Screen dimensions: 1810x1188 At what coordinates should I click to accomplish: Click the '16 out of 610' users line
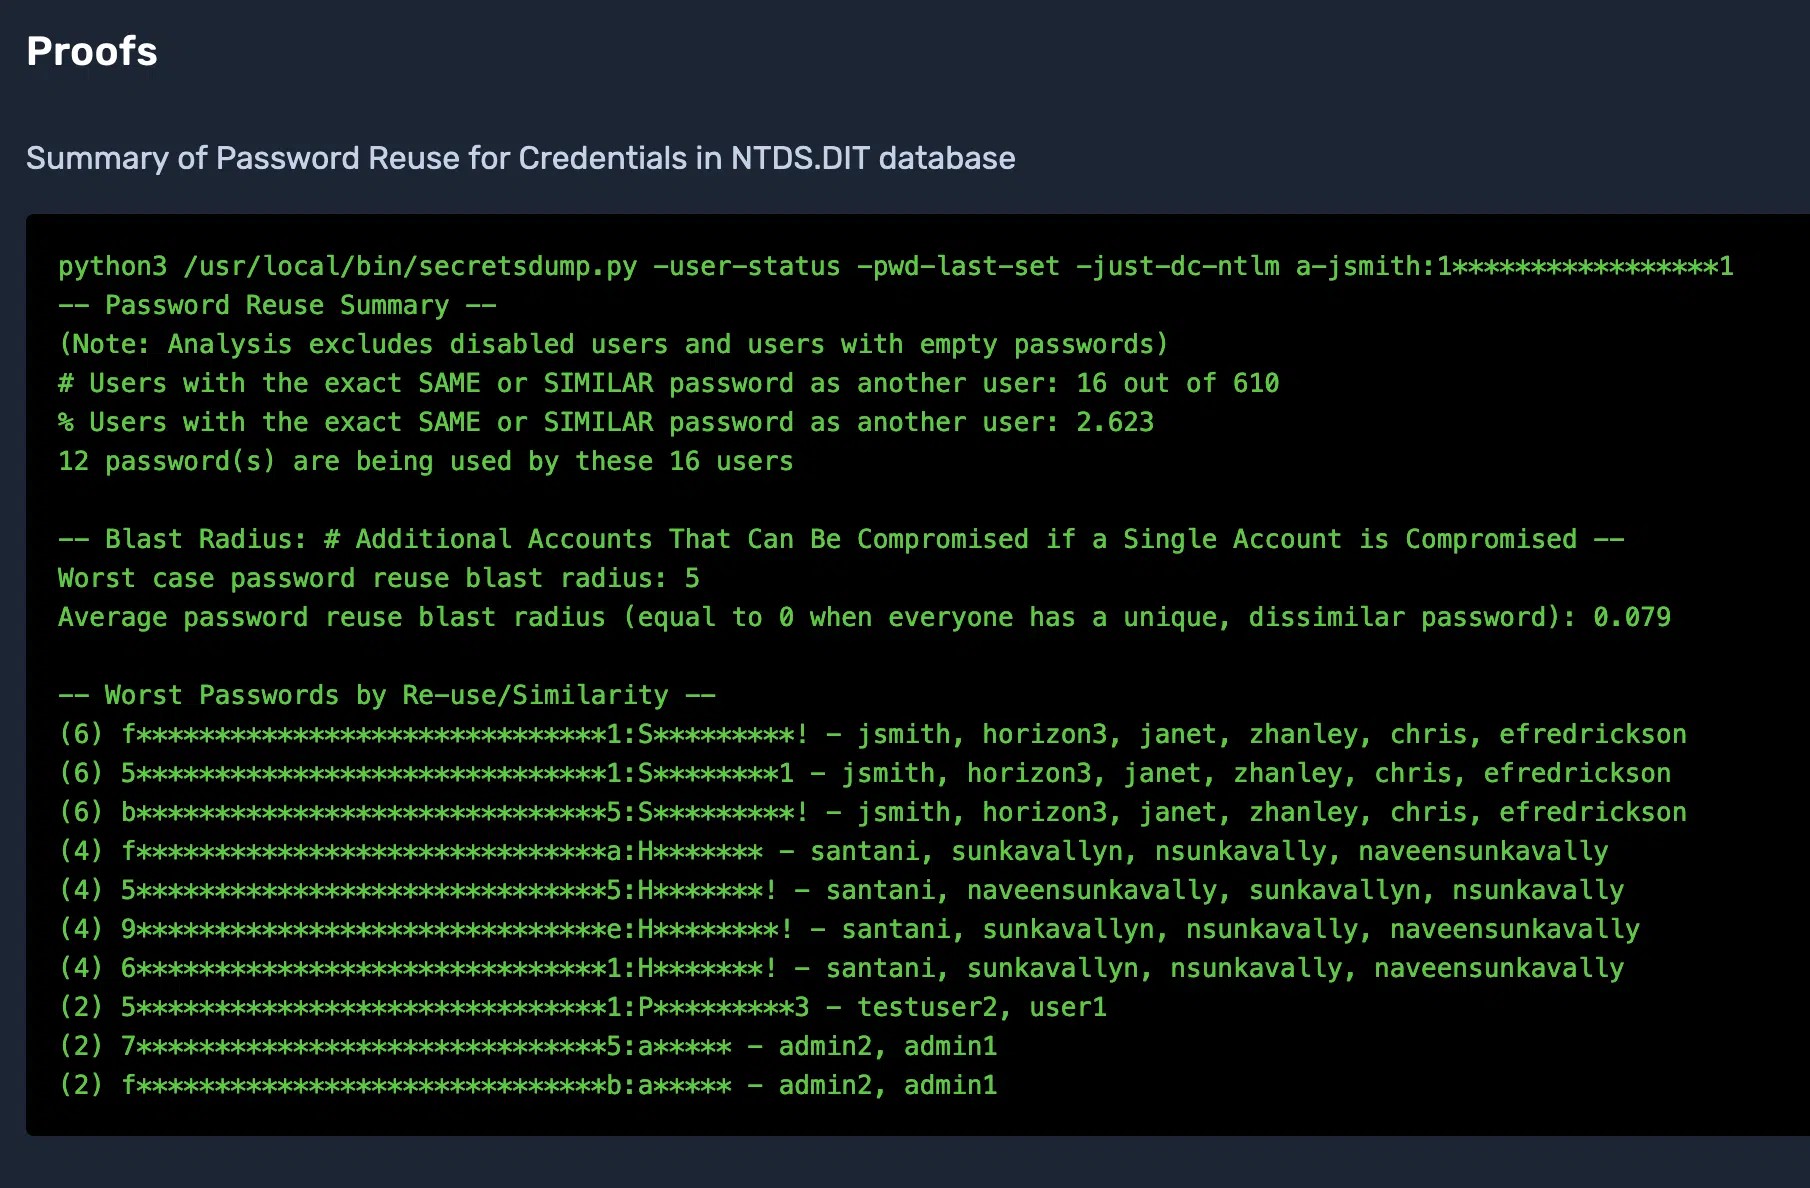click(669, 383)
